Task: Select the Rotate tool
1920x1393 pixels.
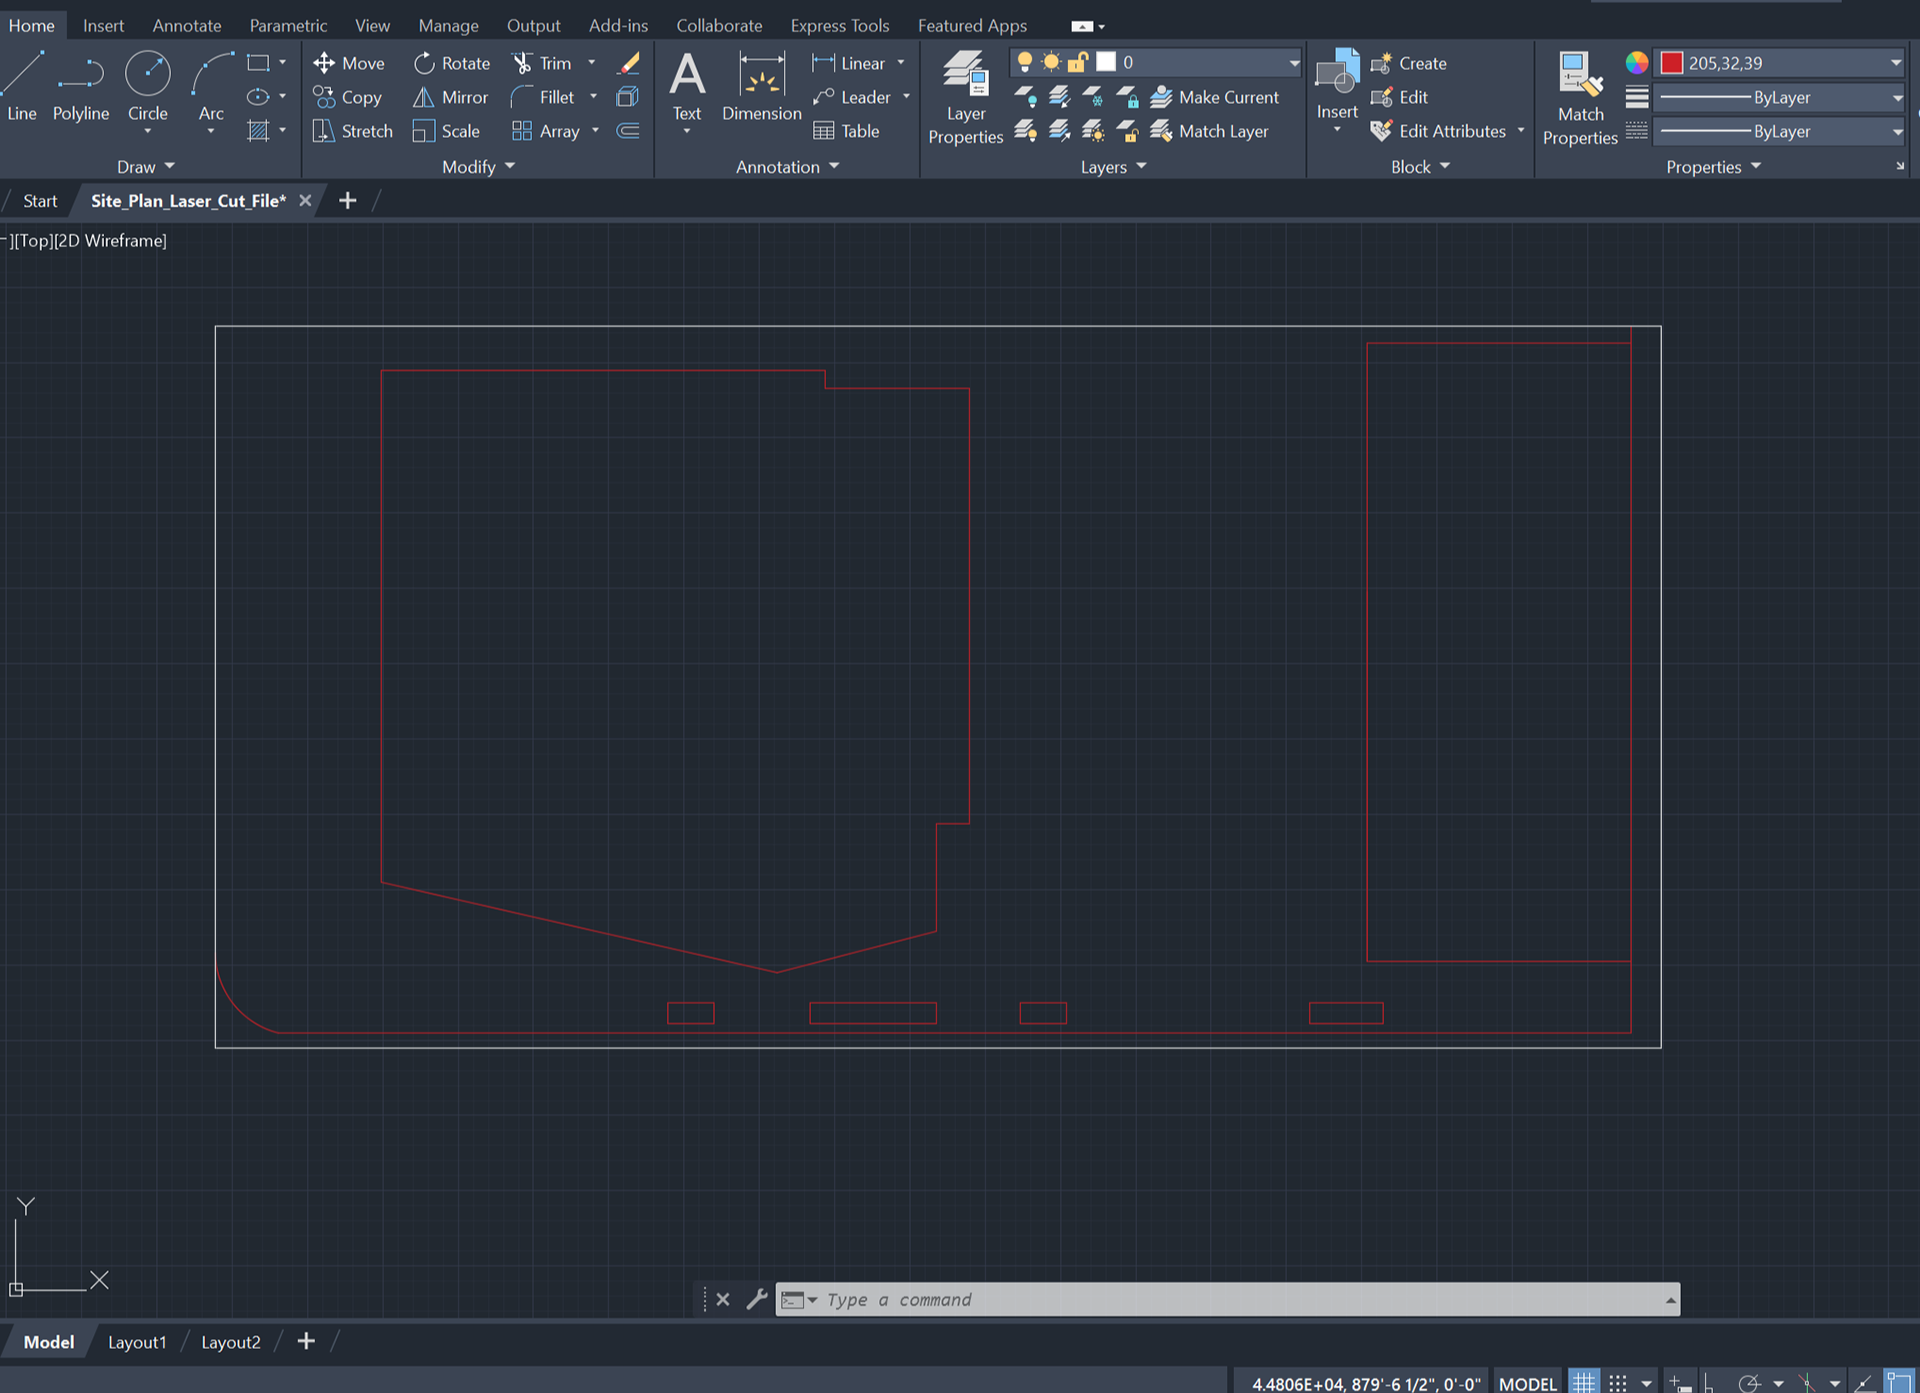Action: pyautogui.click(x=451, y=63)
